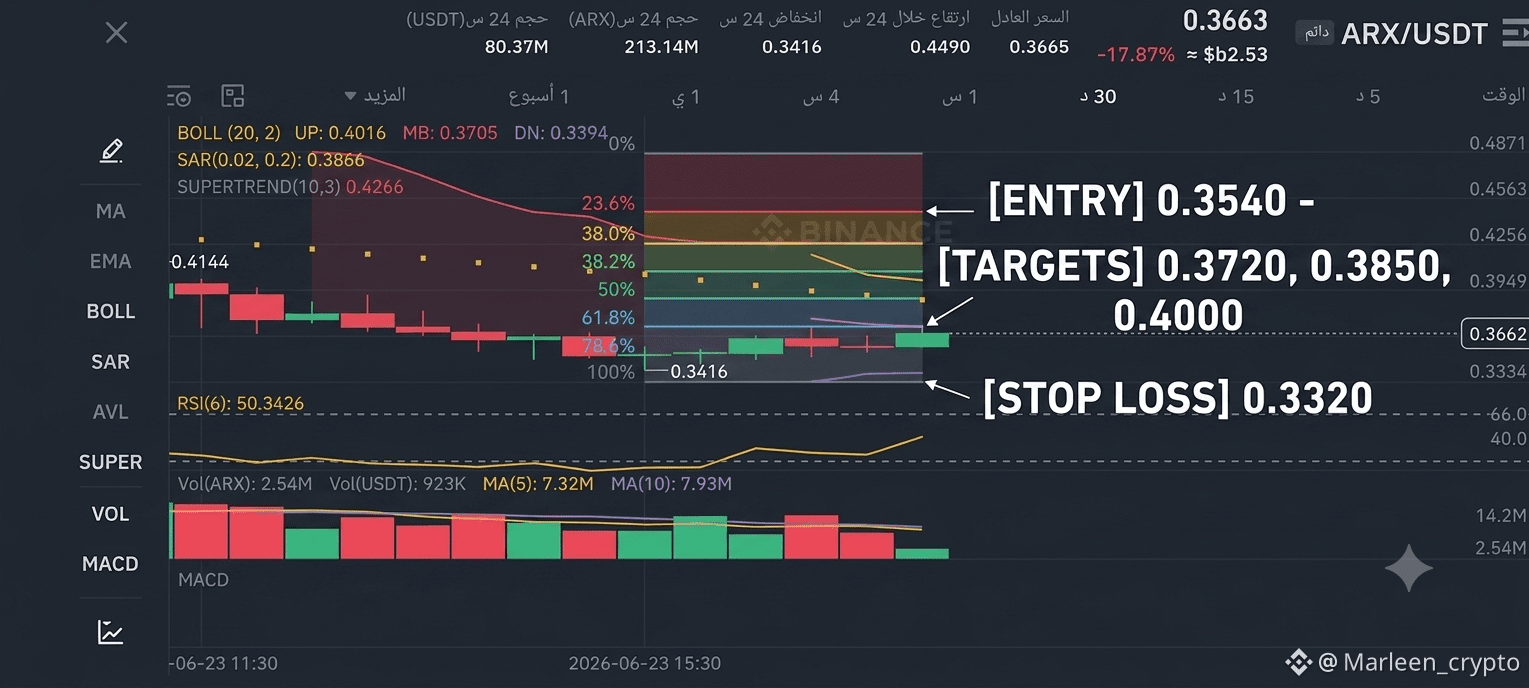1529x688 pixels.
Task: Switch to the 1 ي timeframe
Action: click(686, 96)
